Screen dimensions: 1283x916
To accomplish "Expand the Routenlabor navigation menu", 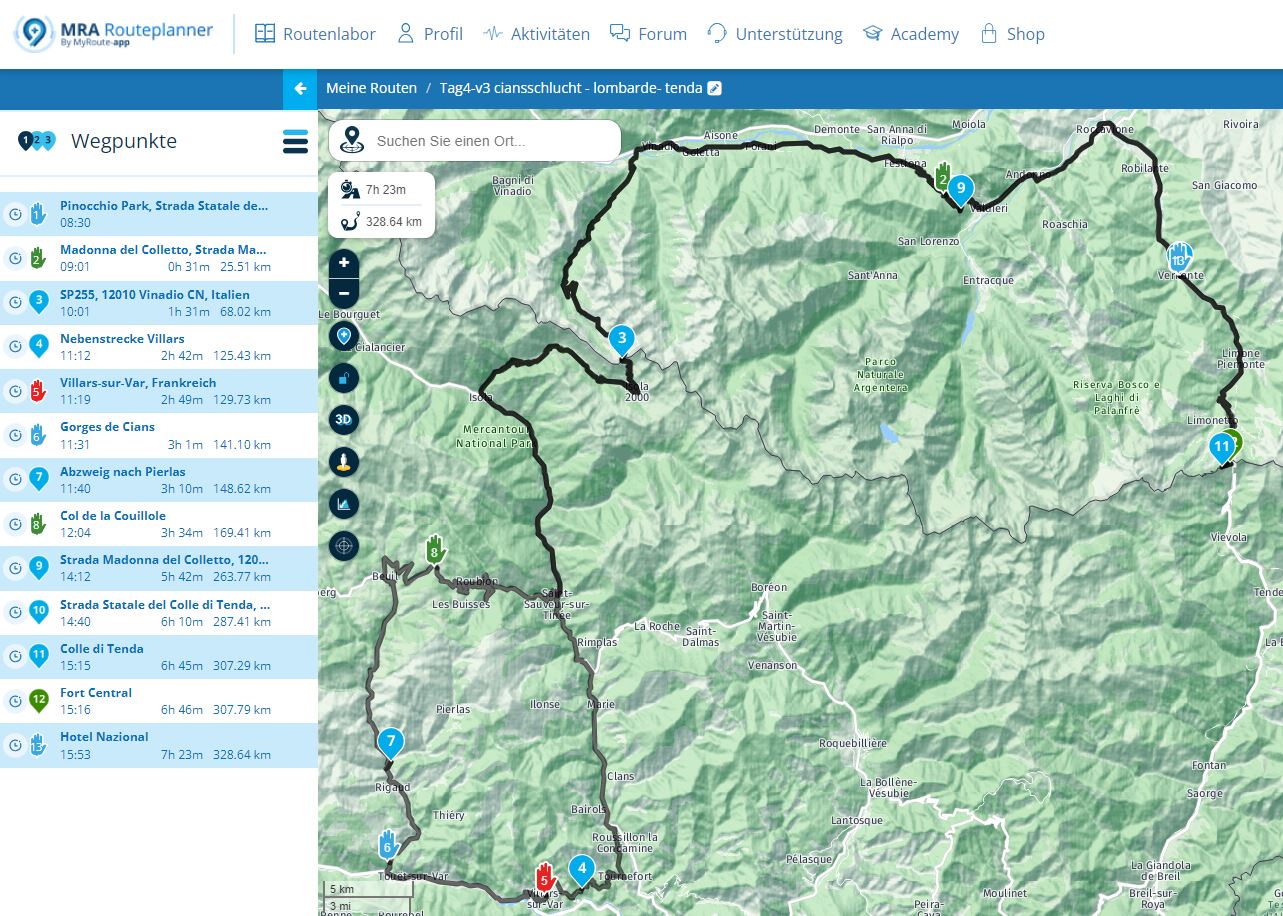I will click(315, 34).
